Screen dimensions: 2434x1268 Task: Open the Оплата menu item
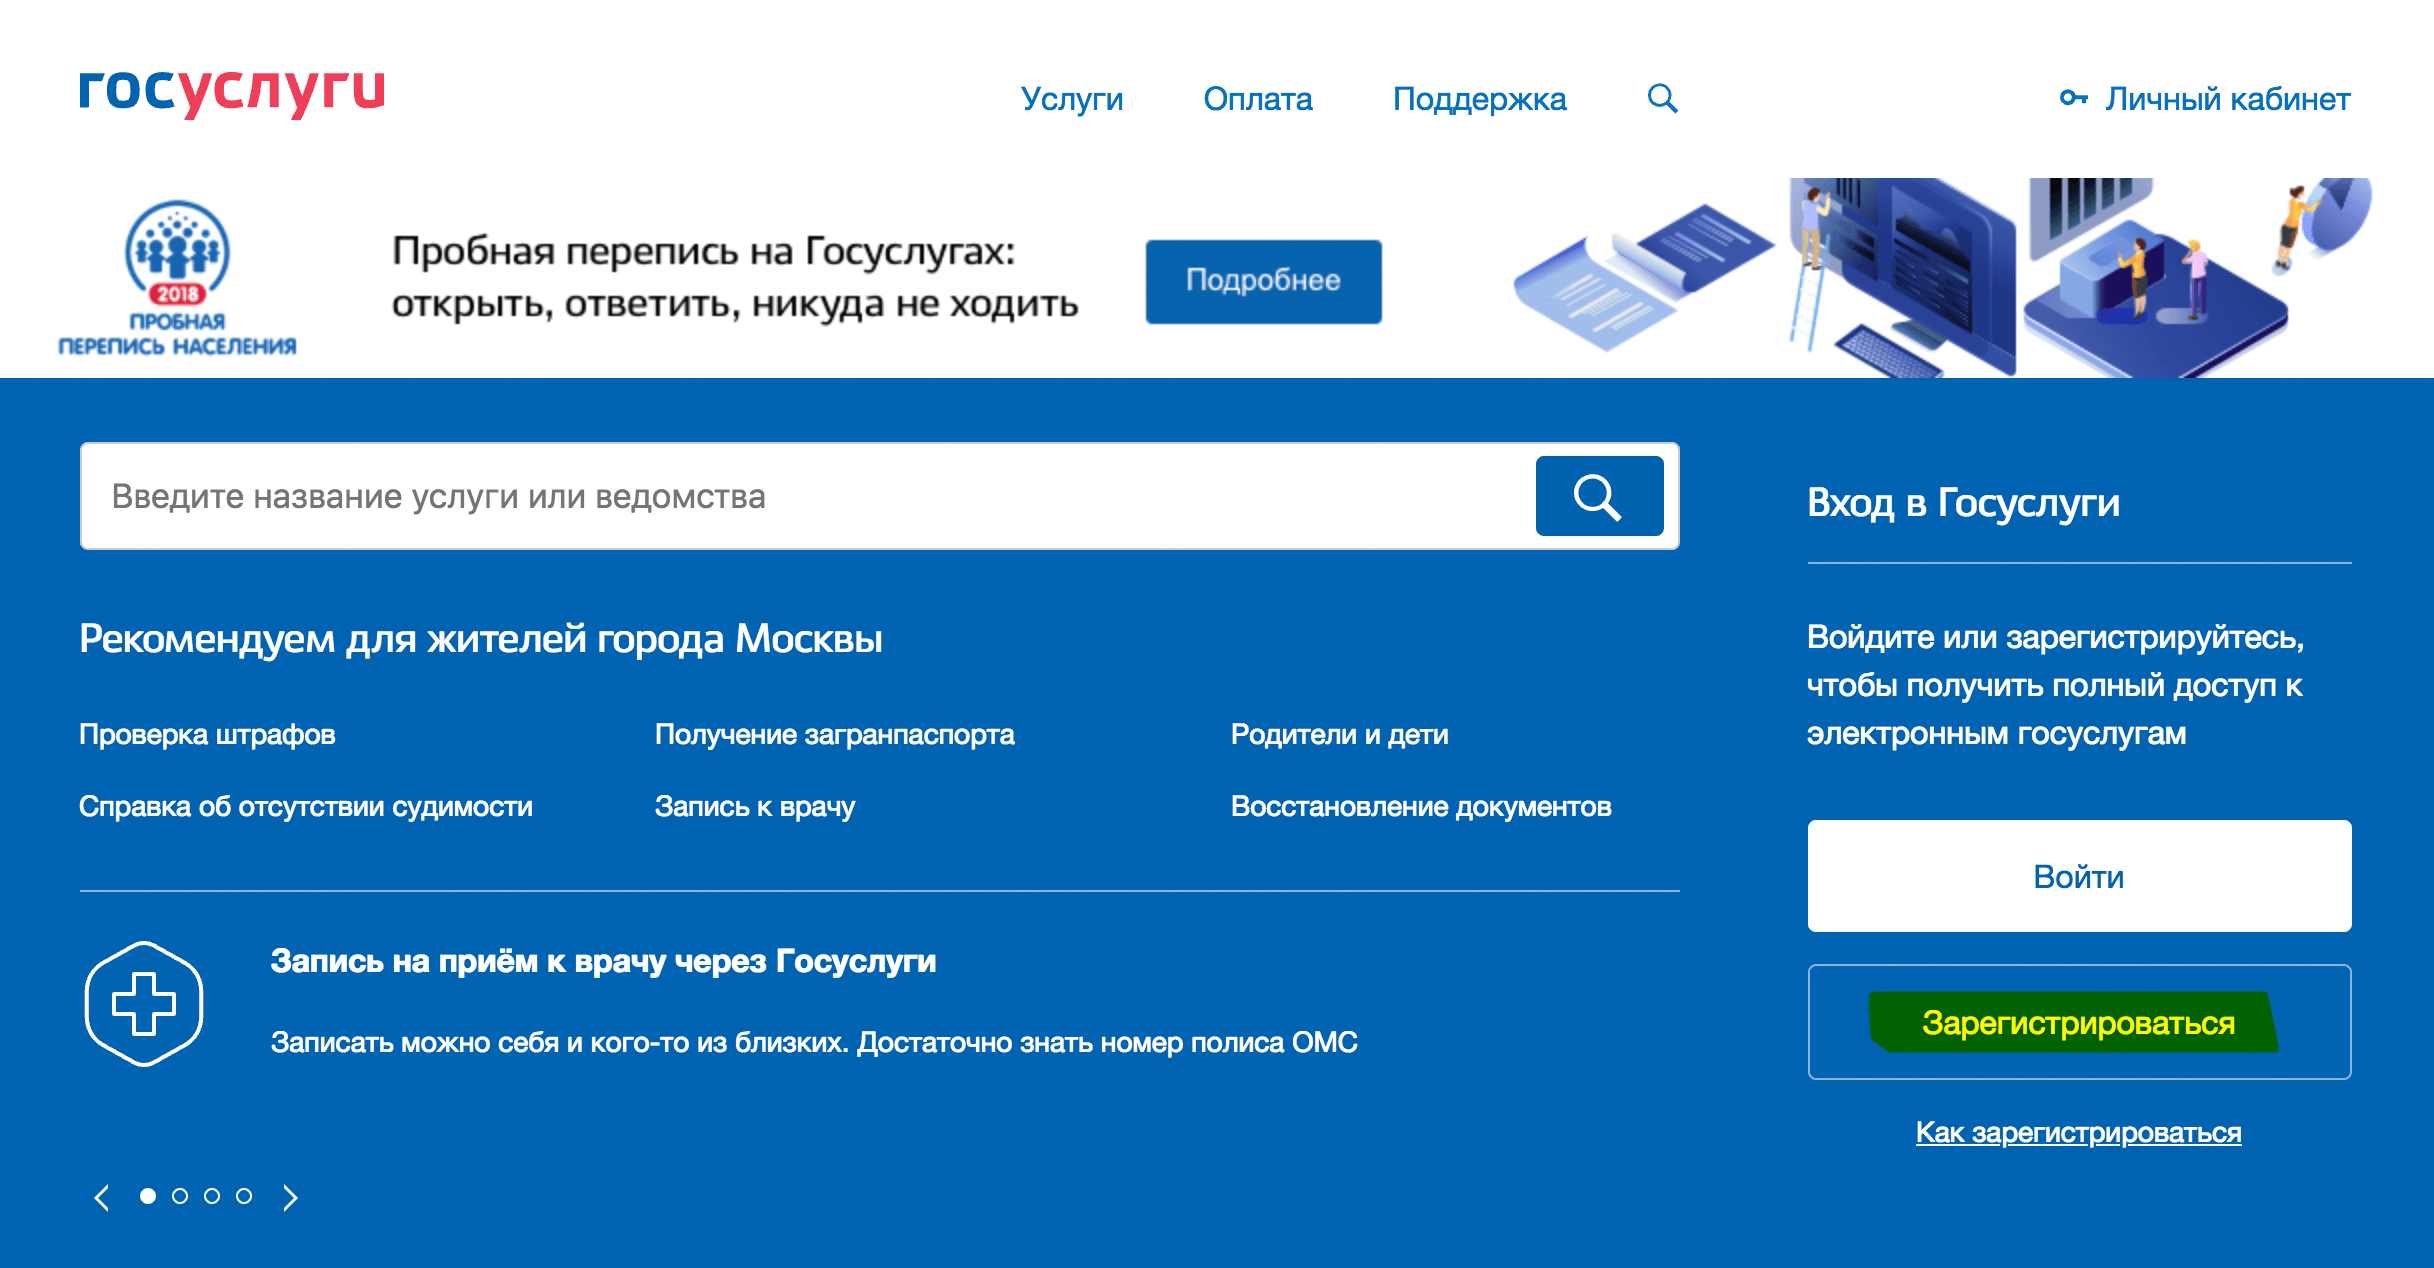click(x=1257, y=99)
